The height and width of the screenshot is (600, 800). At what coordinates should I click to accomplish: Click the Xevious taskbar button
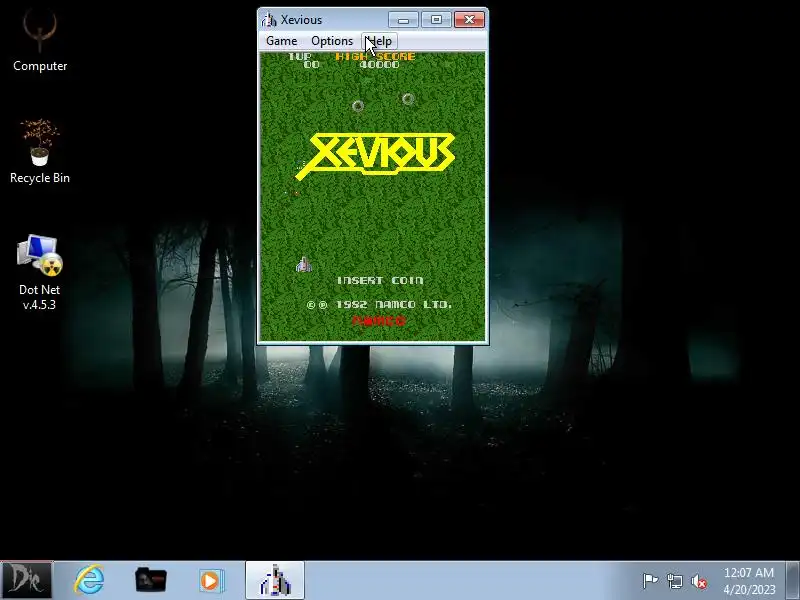[275, 580]
